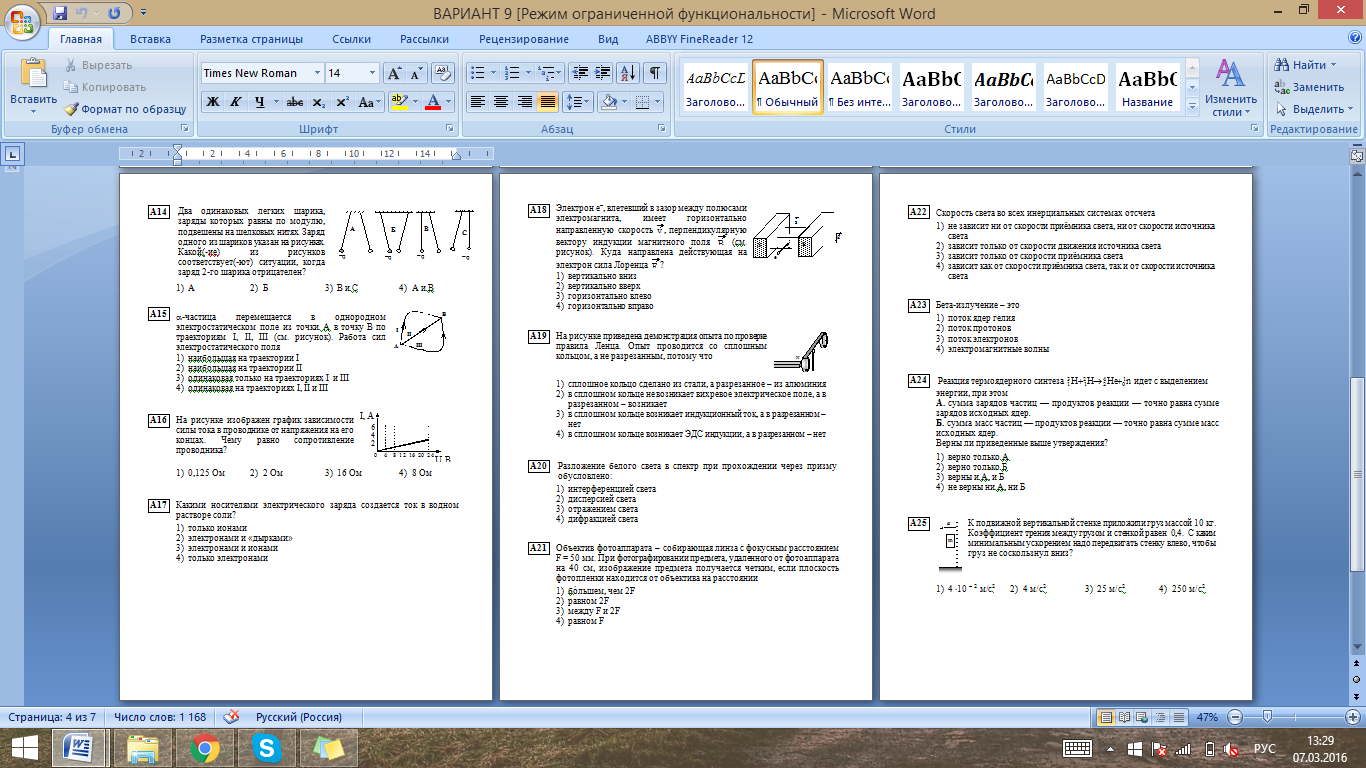Open the Рассылки ribbon tab
This screenshot has width=1366, height=768.
click(x=424, y=39)
